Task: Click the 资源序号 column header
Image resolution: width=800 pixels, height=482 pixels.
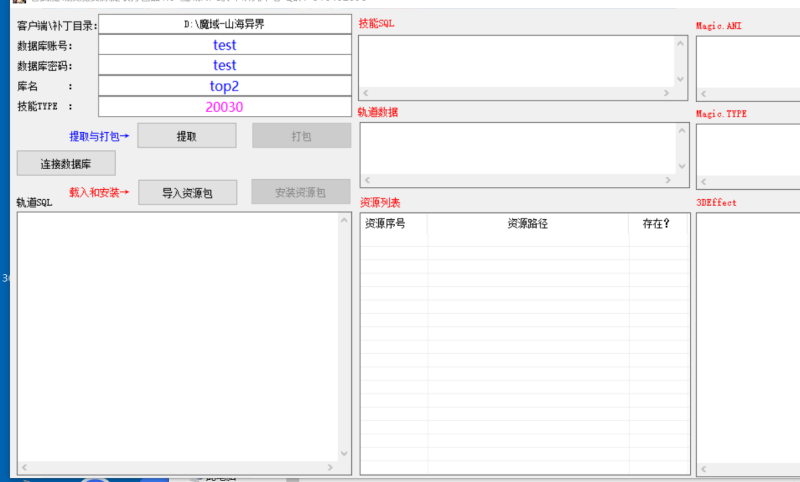Action: click(x=394, y=223)
